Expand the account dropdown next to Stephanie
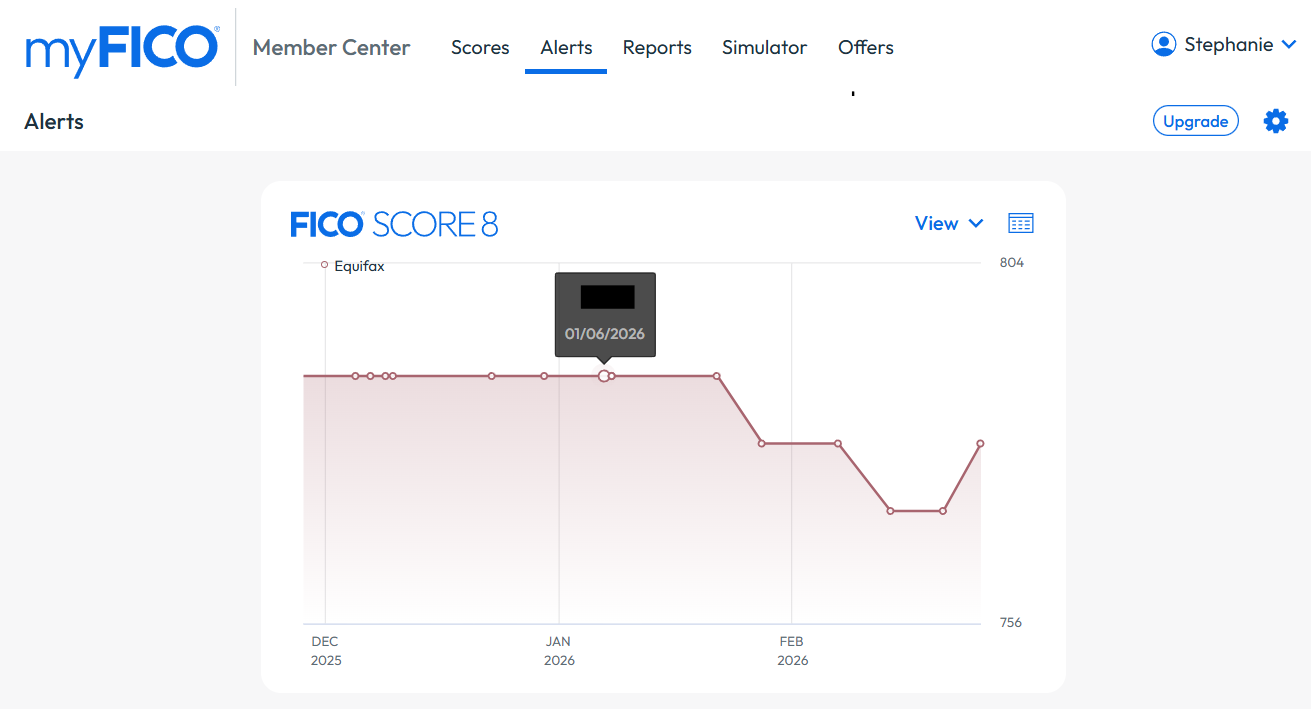Screen dimensions: 1311x709 point(1290,44)
